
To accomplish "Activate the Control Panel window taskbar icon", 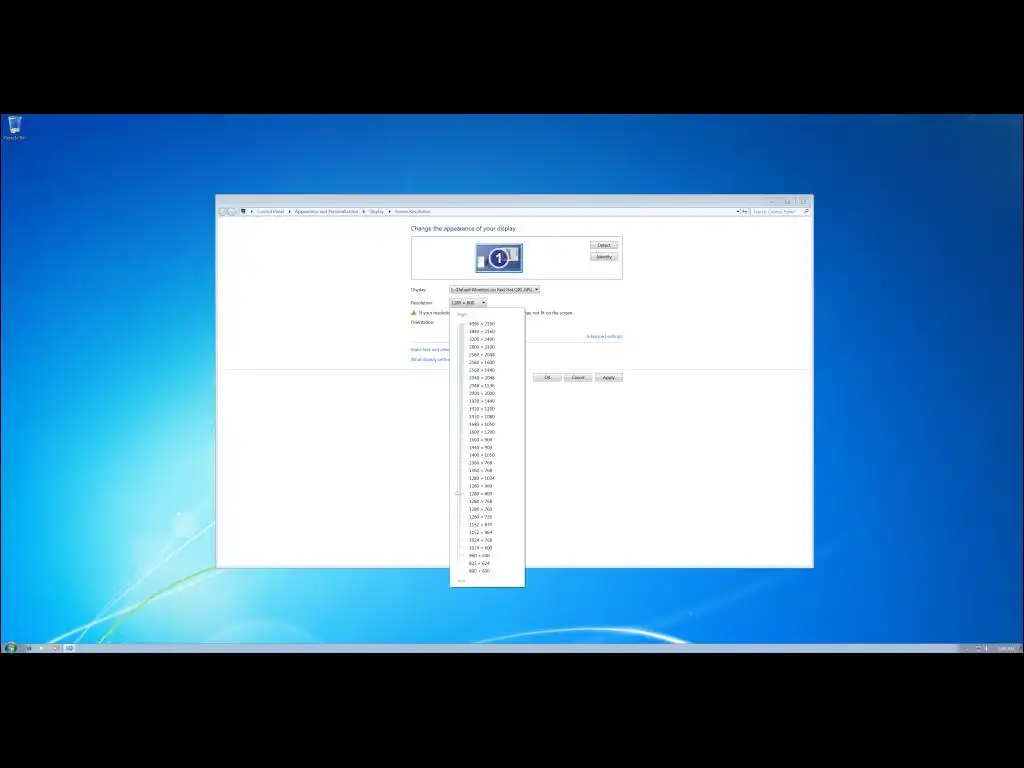I will coord(69,648).
